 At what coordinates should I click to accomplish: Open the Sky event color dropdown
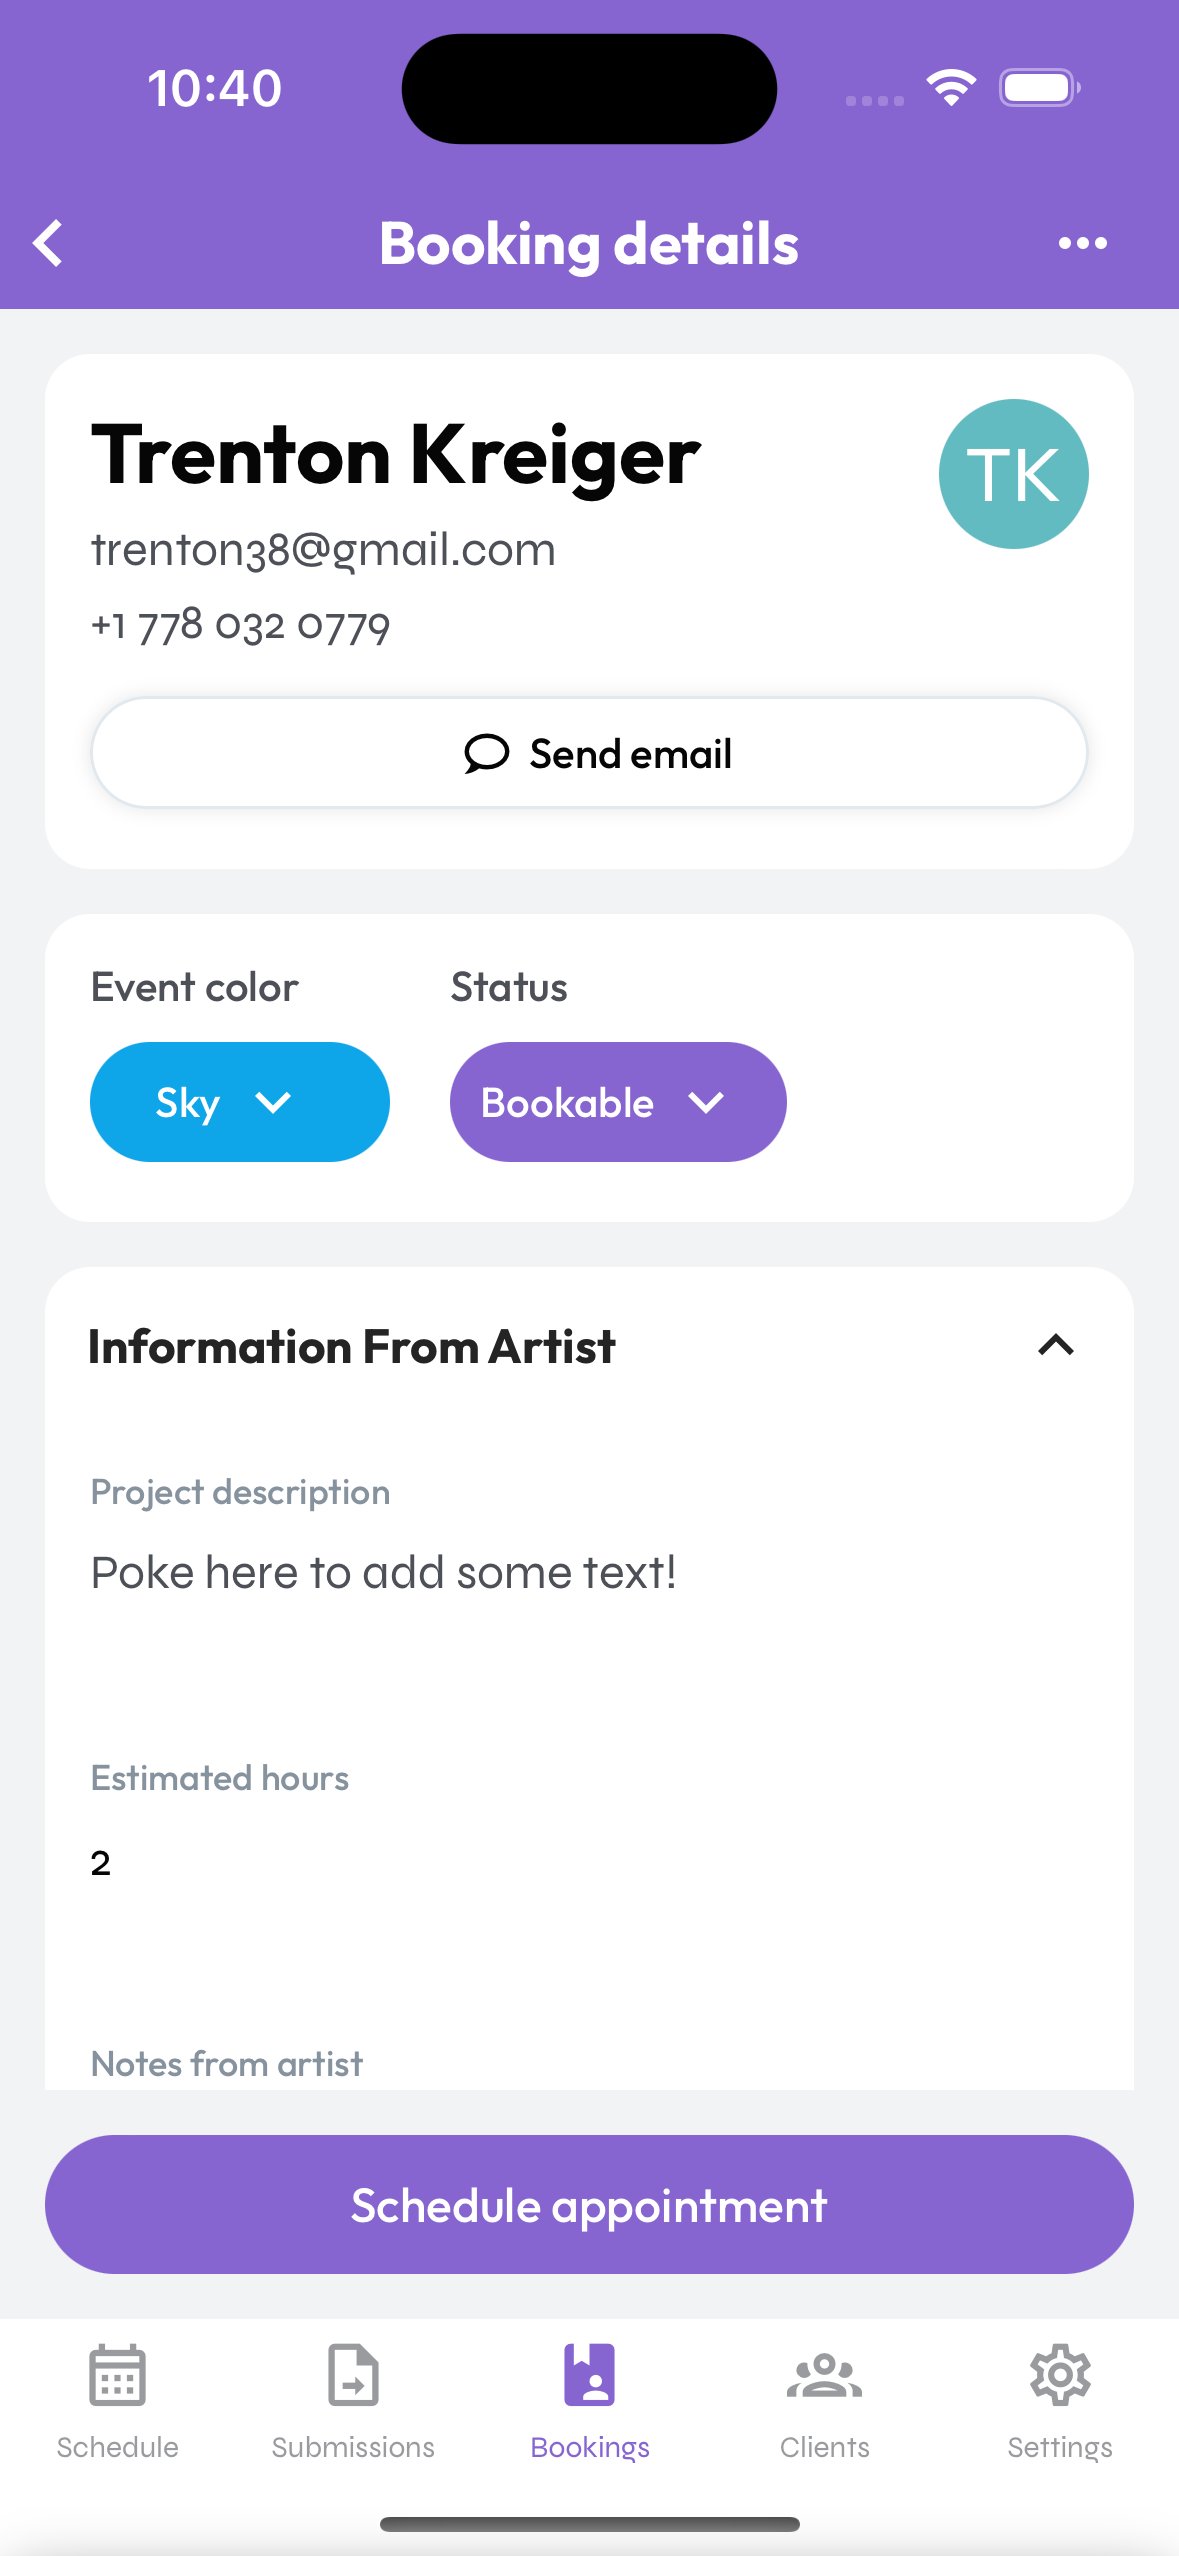[240, 1102]
